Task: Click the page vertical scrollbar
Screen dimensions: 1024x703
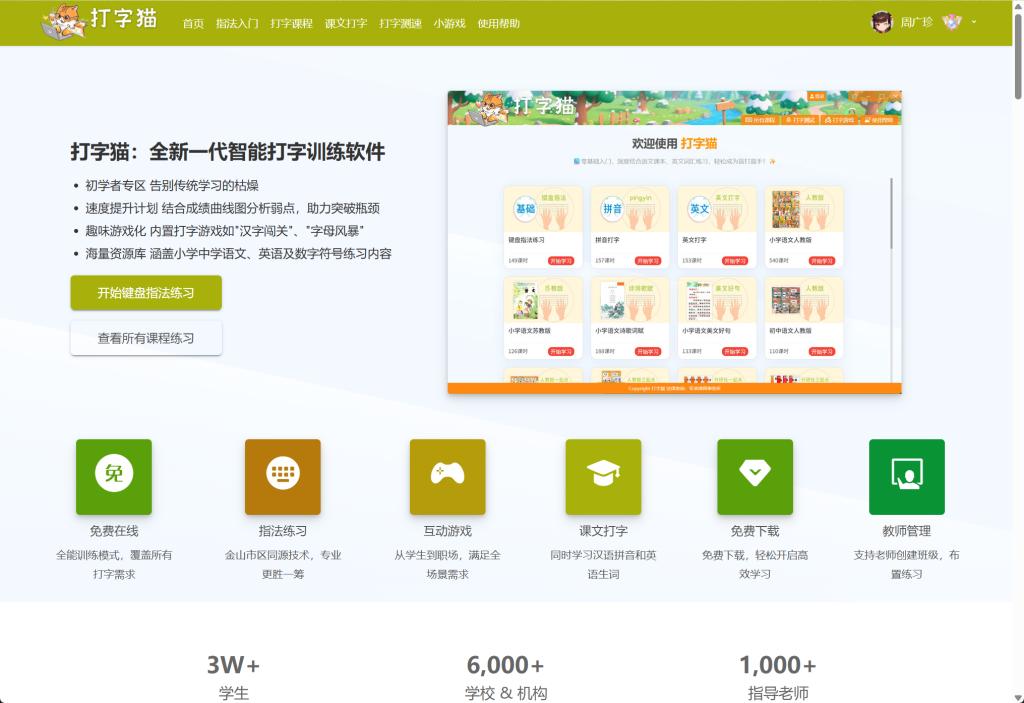Action: 1018,60
